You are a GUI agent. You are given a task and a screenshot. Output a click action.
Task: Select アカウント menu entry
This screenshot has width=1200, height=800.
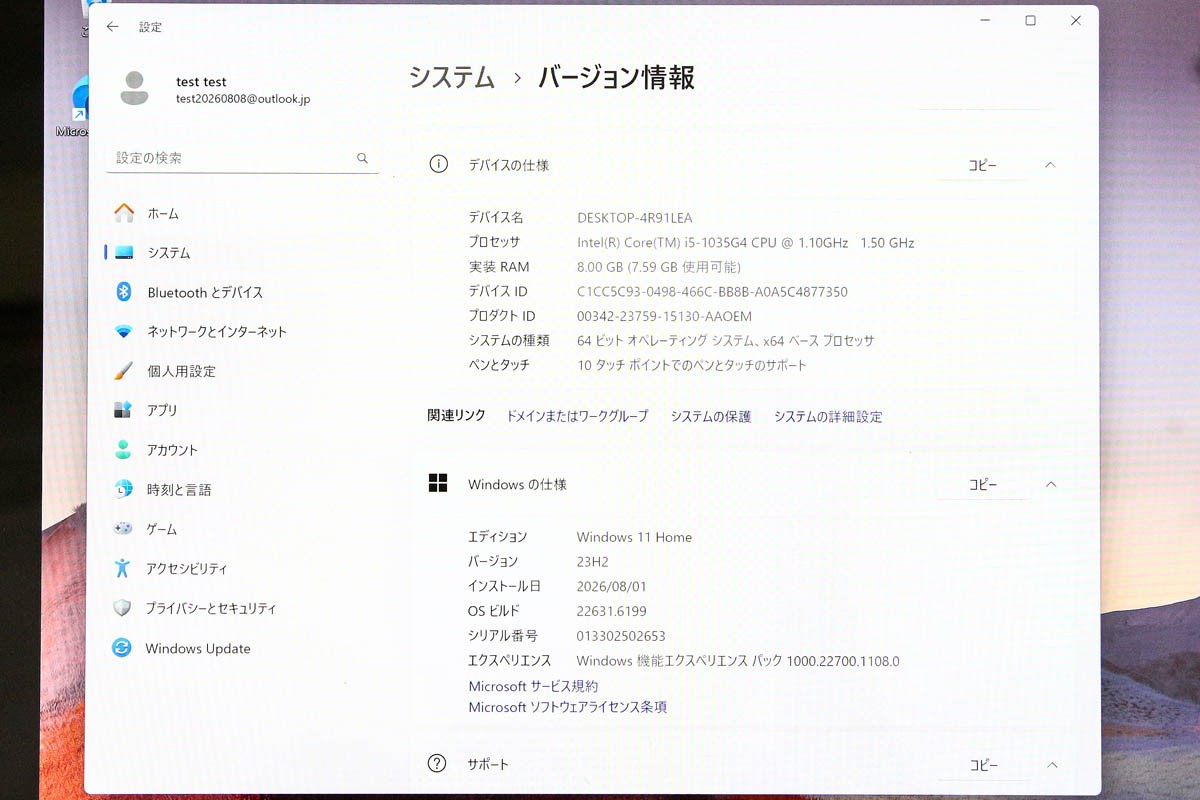(x=172, y=450)
